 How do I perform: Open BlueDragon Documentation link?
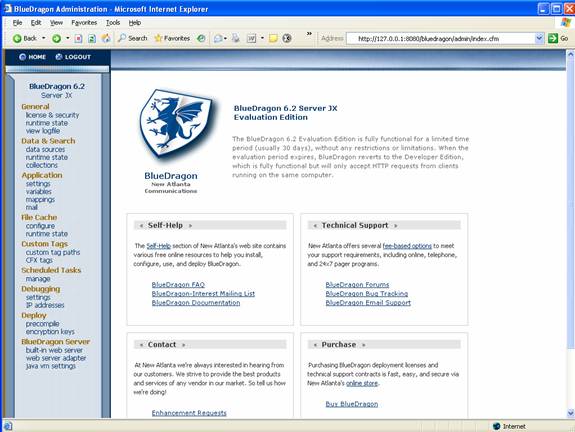(x=196, y=303)
